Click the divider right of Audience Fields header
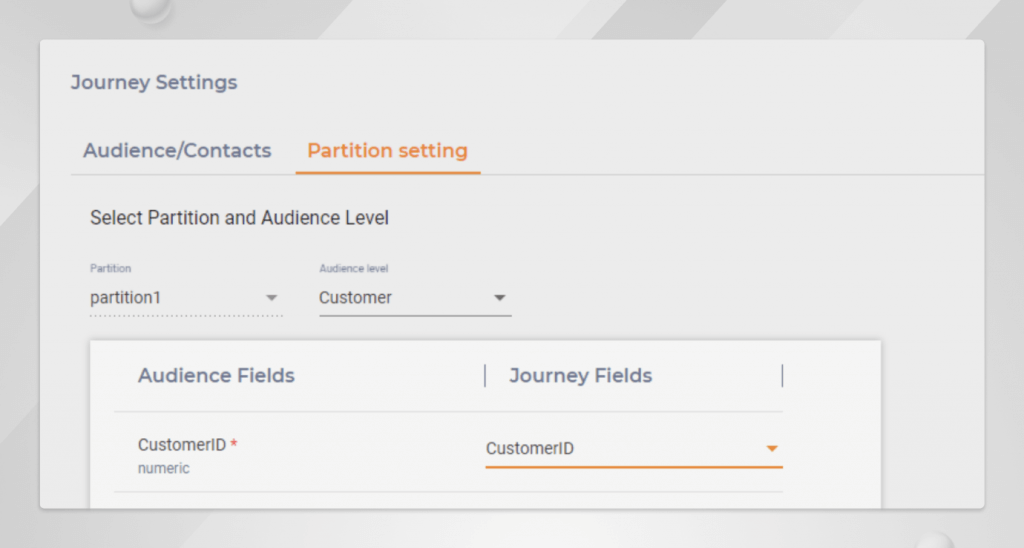 click(485, 376)
